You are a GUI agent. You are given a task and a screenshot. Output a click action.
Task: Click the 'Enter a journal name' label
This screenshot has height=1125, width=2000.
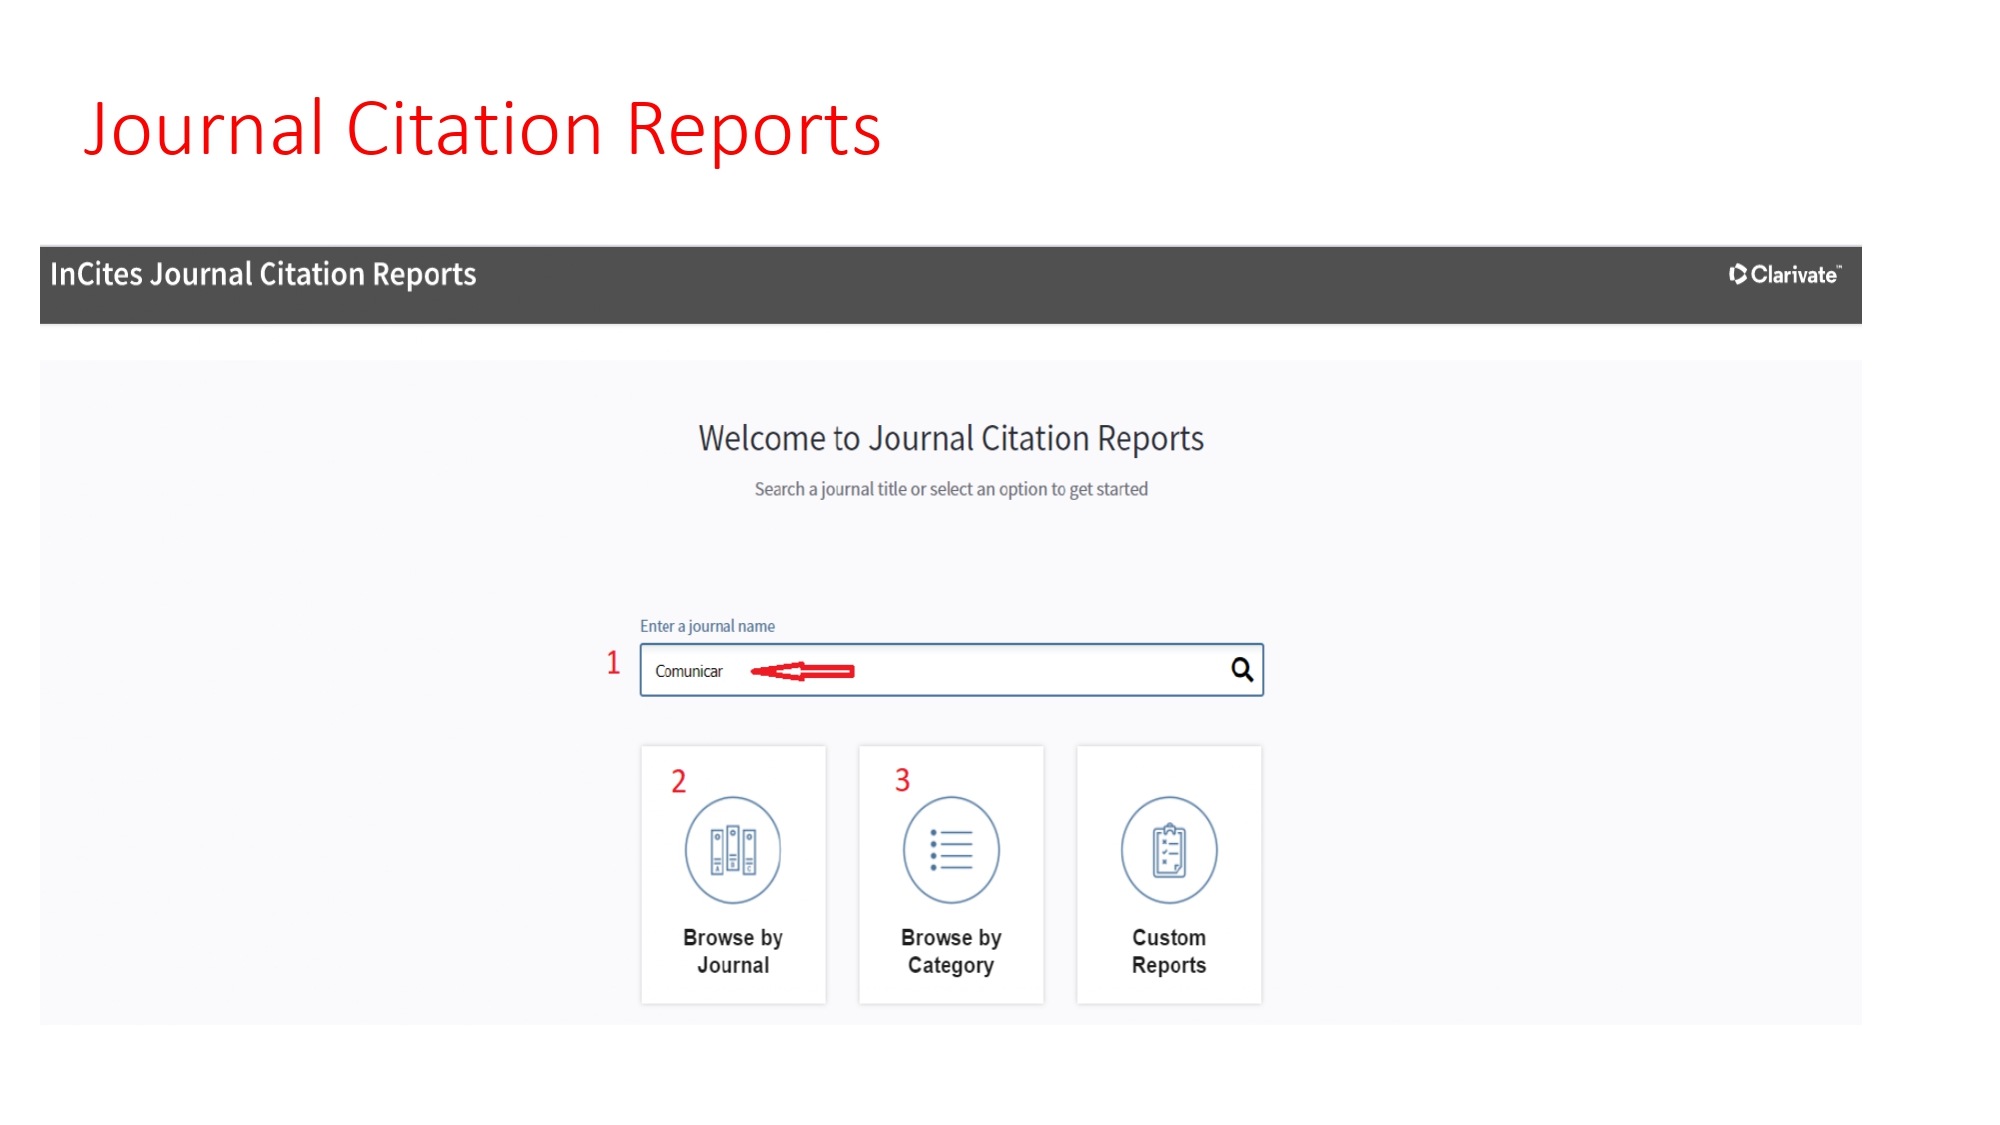707,626
